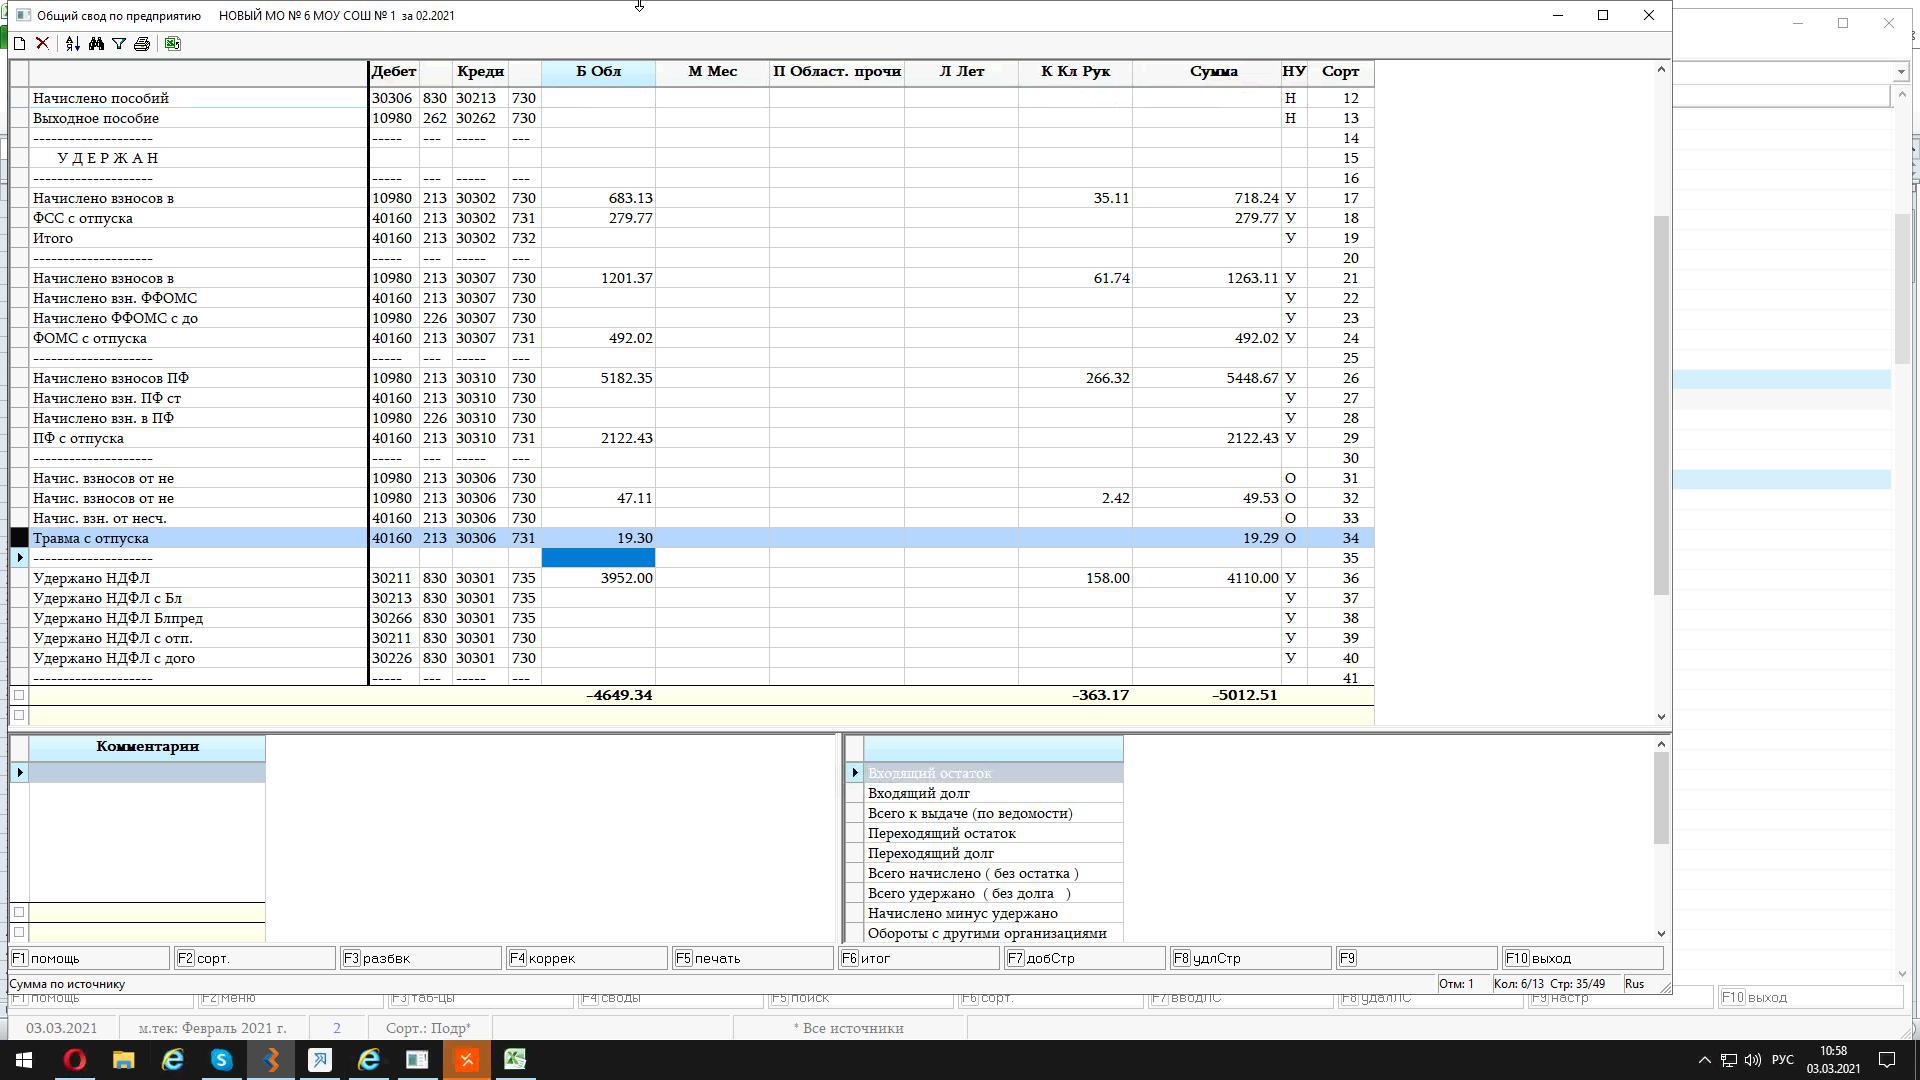Screen dimensions: 1920x1080
Task: Open the notification center icon
Action: tap(1887, 1060)
